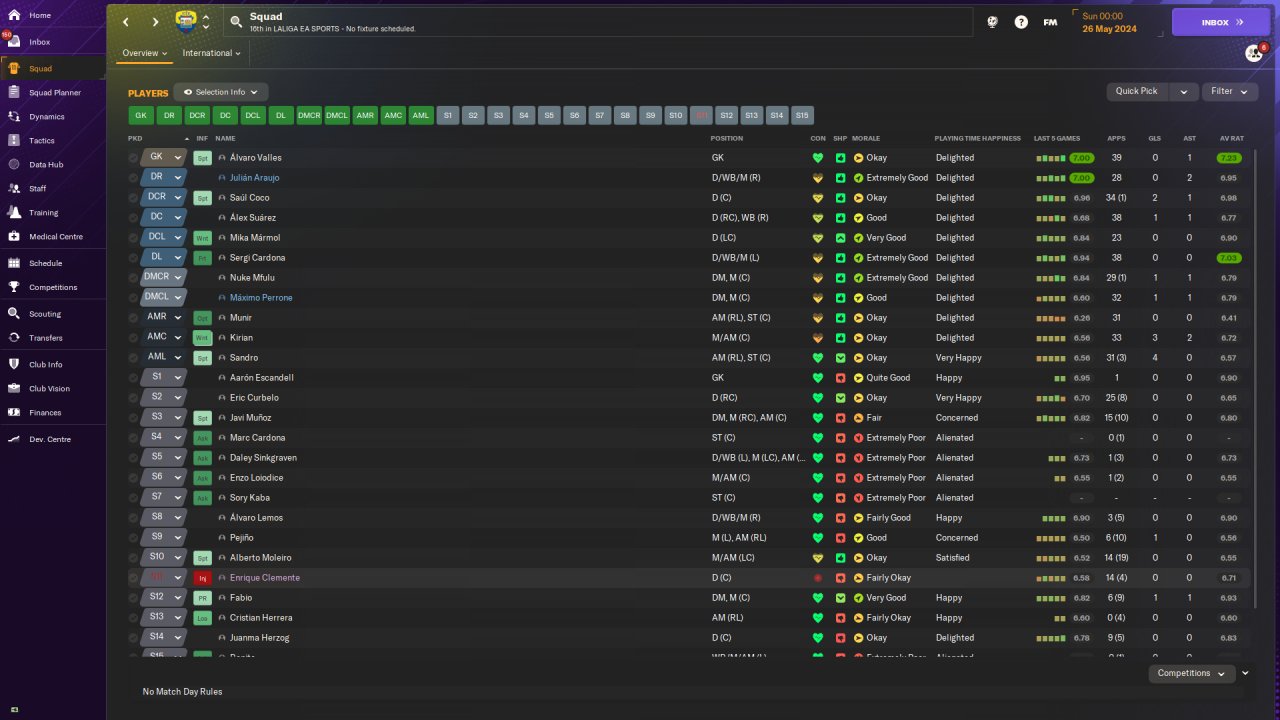Expand the Quick Pick arrow dropdown
Viewport: 1280px width, 720px height.
point(1184,91)
